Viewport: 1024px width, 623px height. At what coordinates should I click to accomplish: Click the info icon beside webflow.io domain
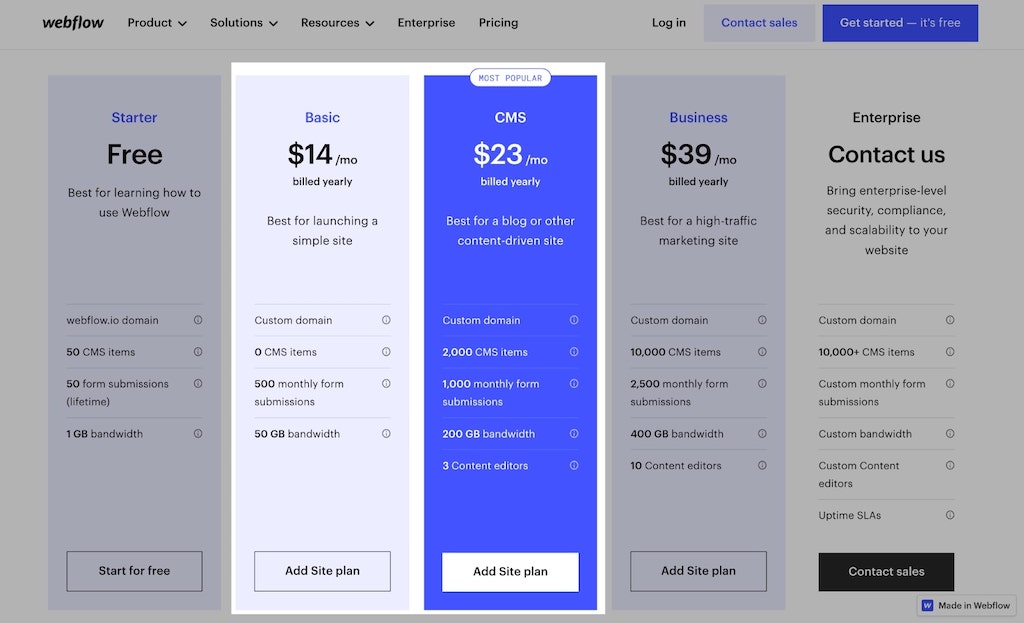[x=199, y=320]
